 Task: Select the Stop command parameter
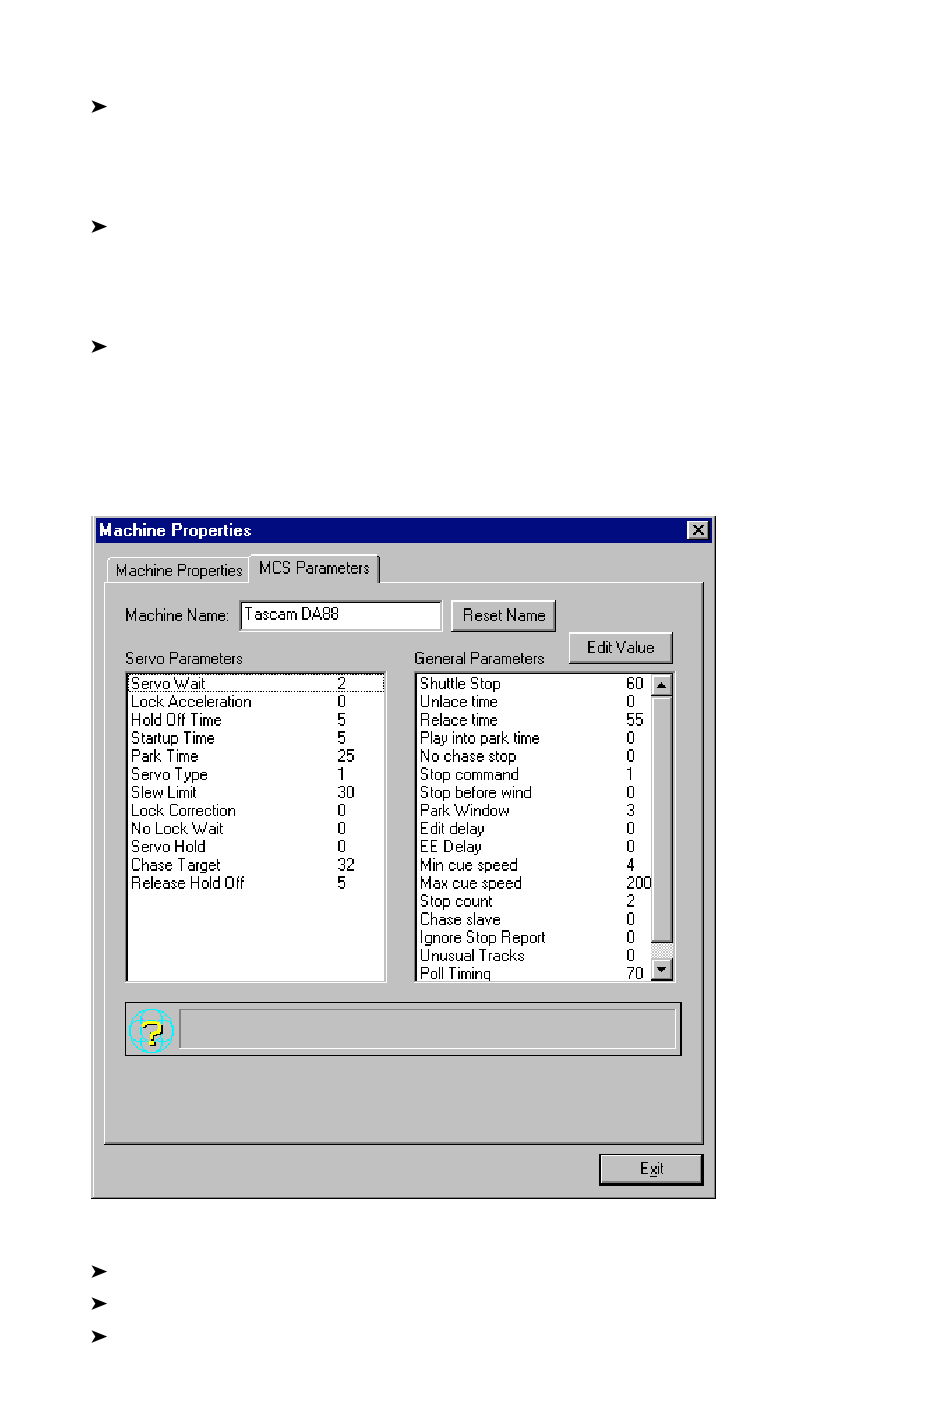coord(534,774)
